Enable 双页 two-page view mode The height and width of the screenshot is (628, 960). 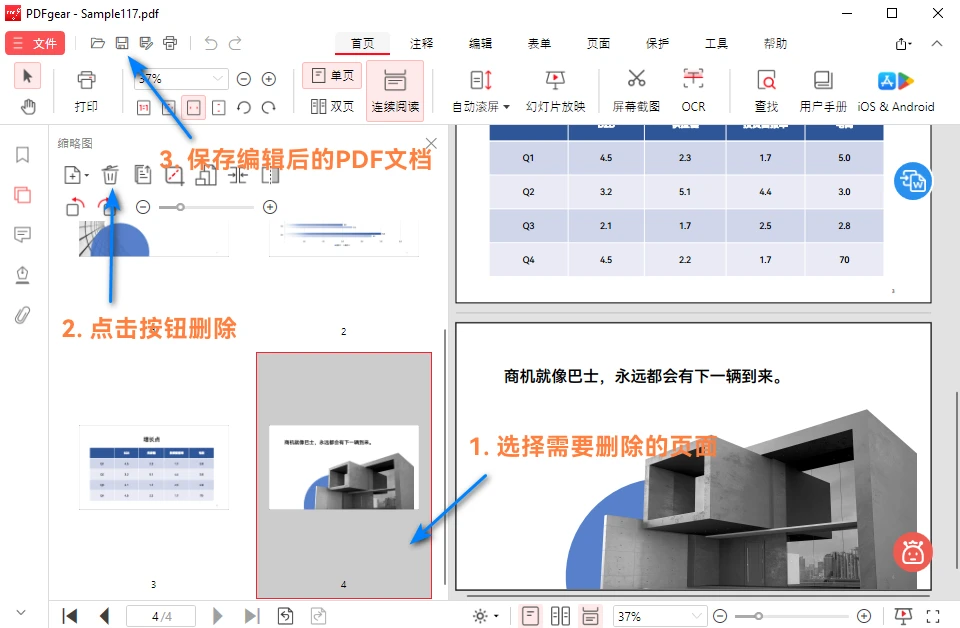click(330, 104)
